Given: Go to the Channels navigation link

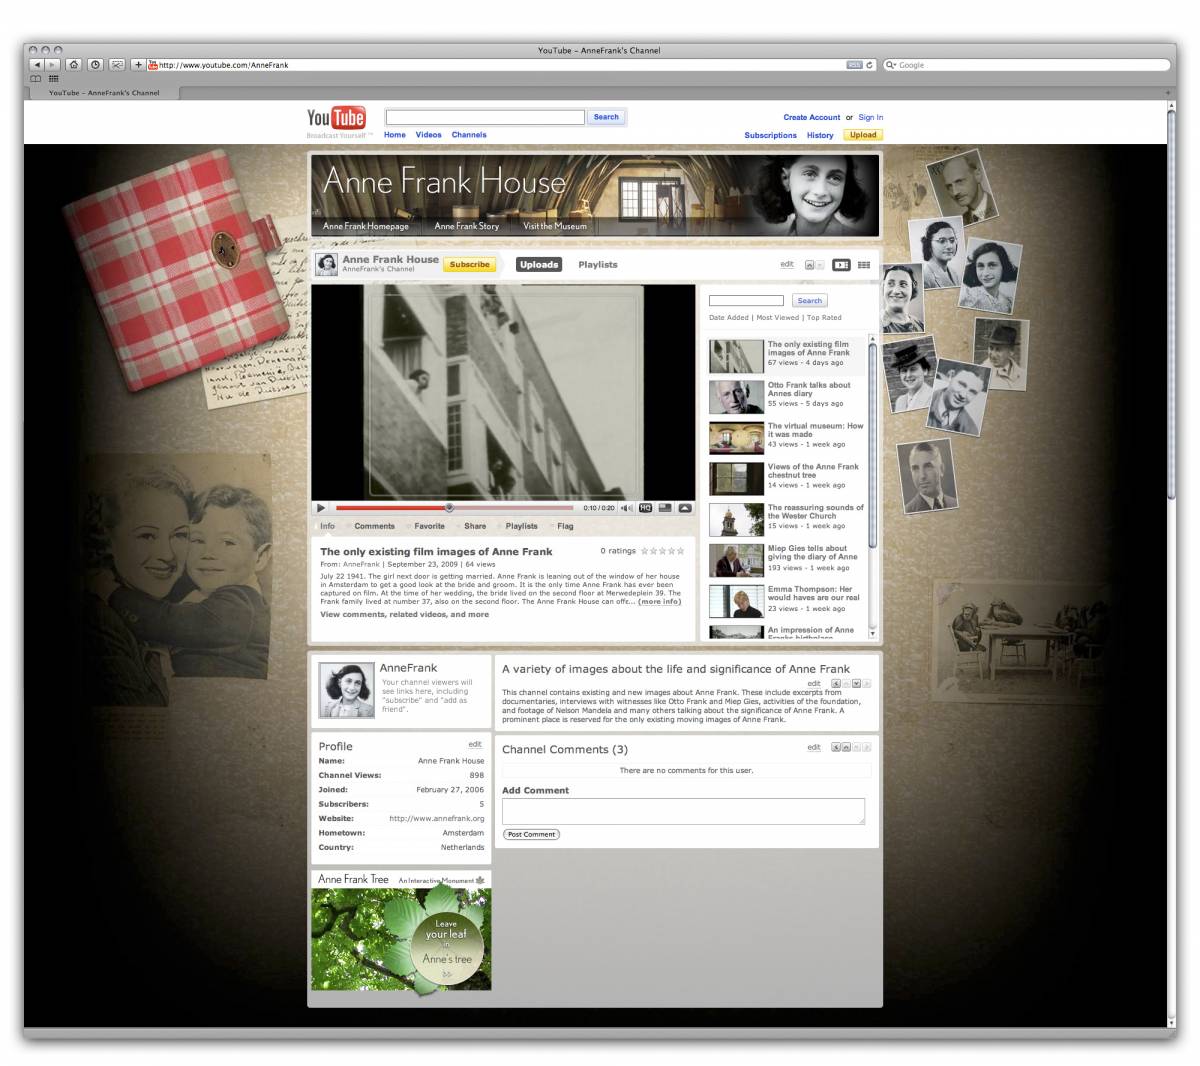Looking at the screenshot, I should [469, 134].
